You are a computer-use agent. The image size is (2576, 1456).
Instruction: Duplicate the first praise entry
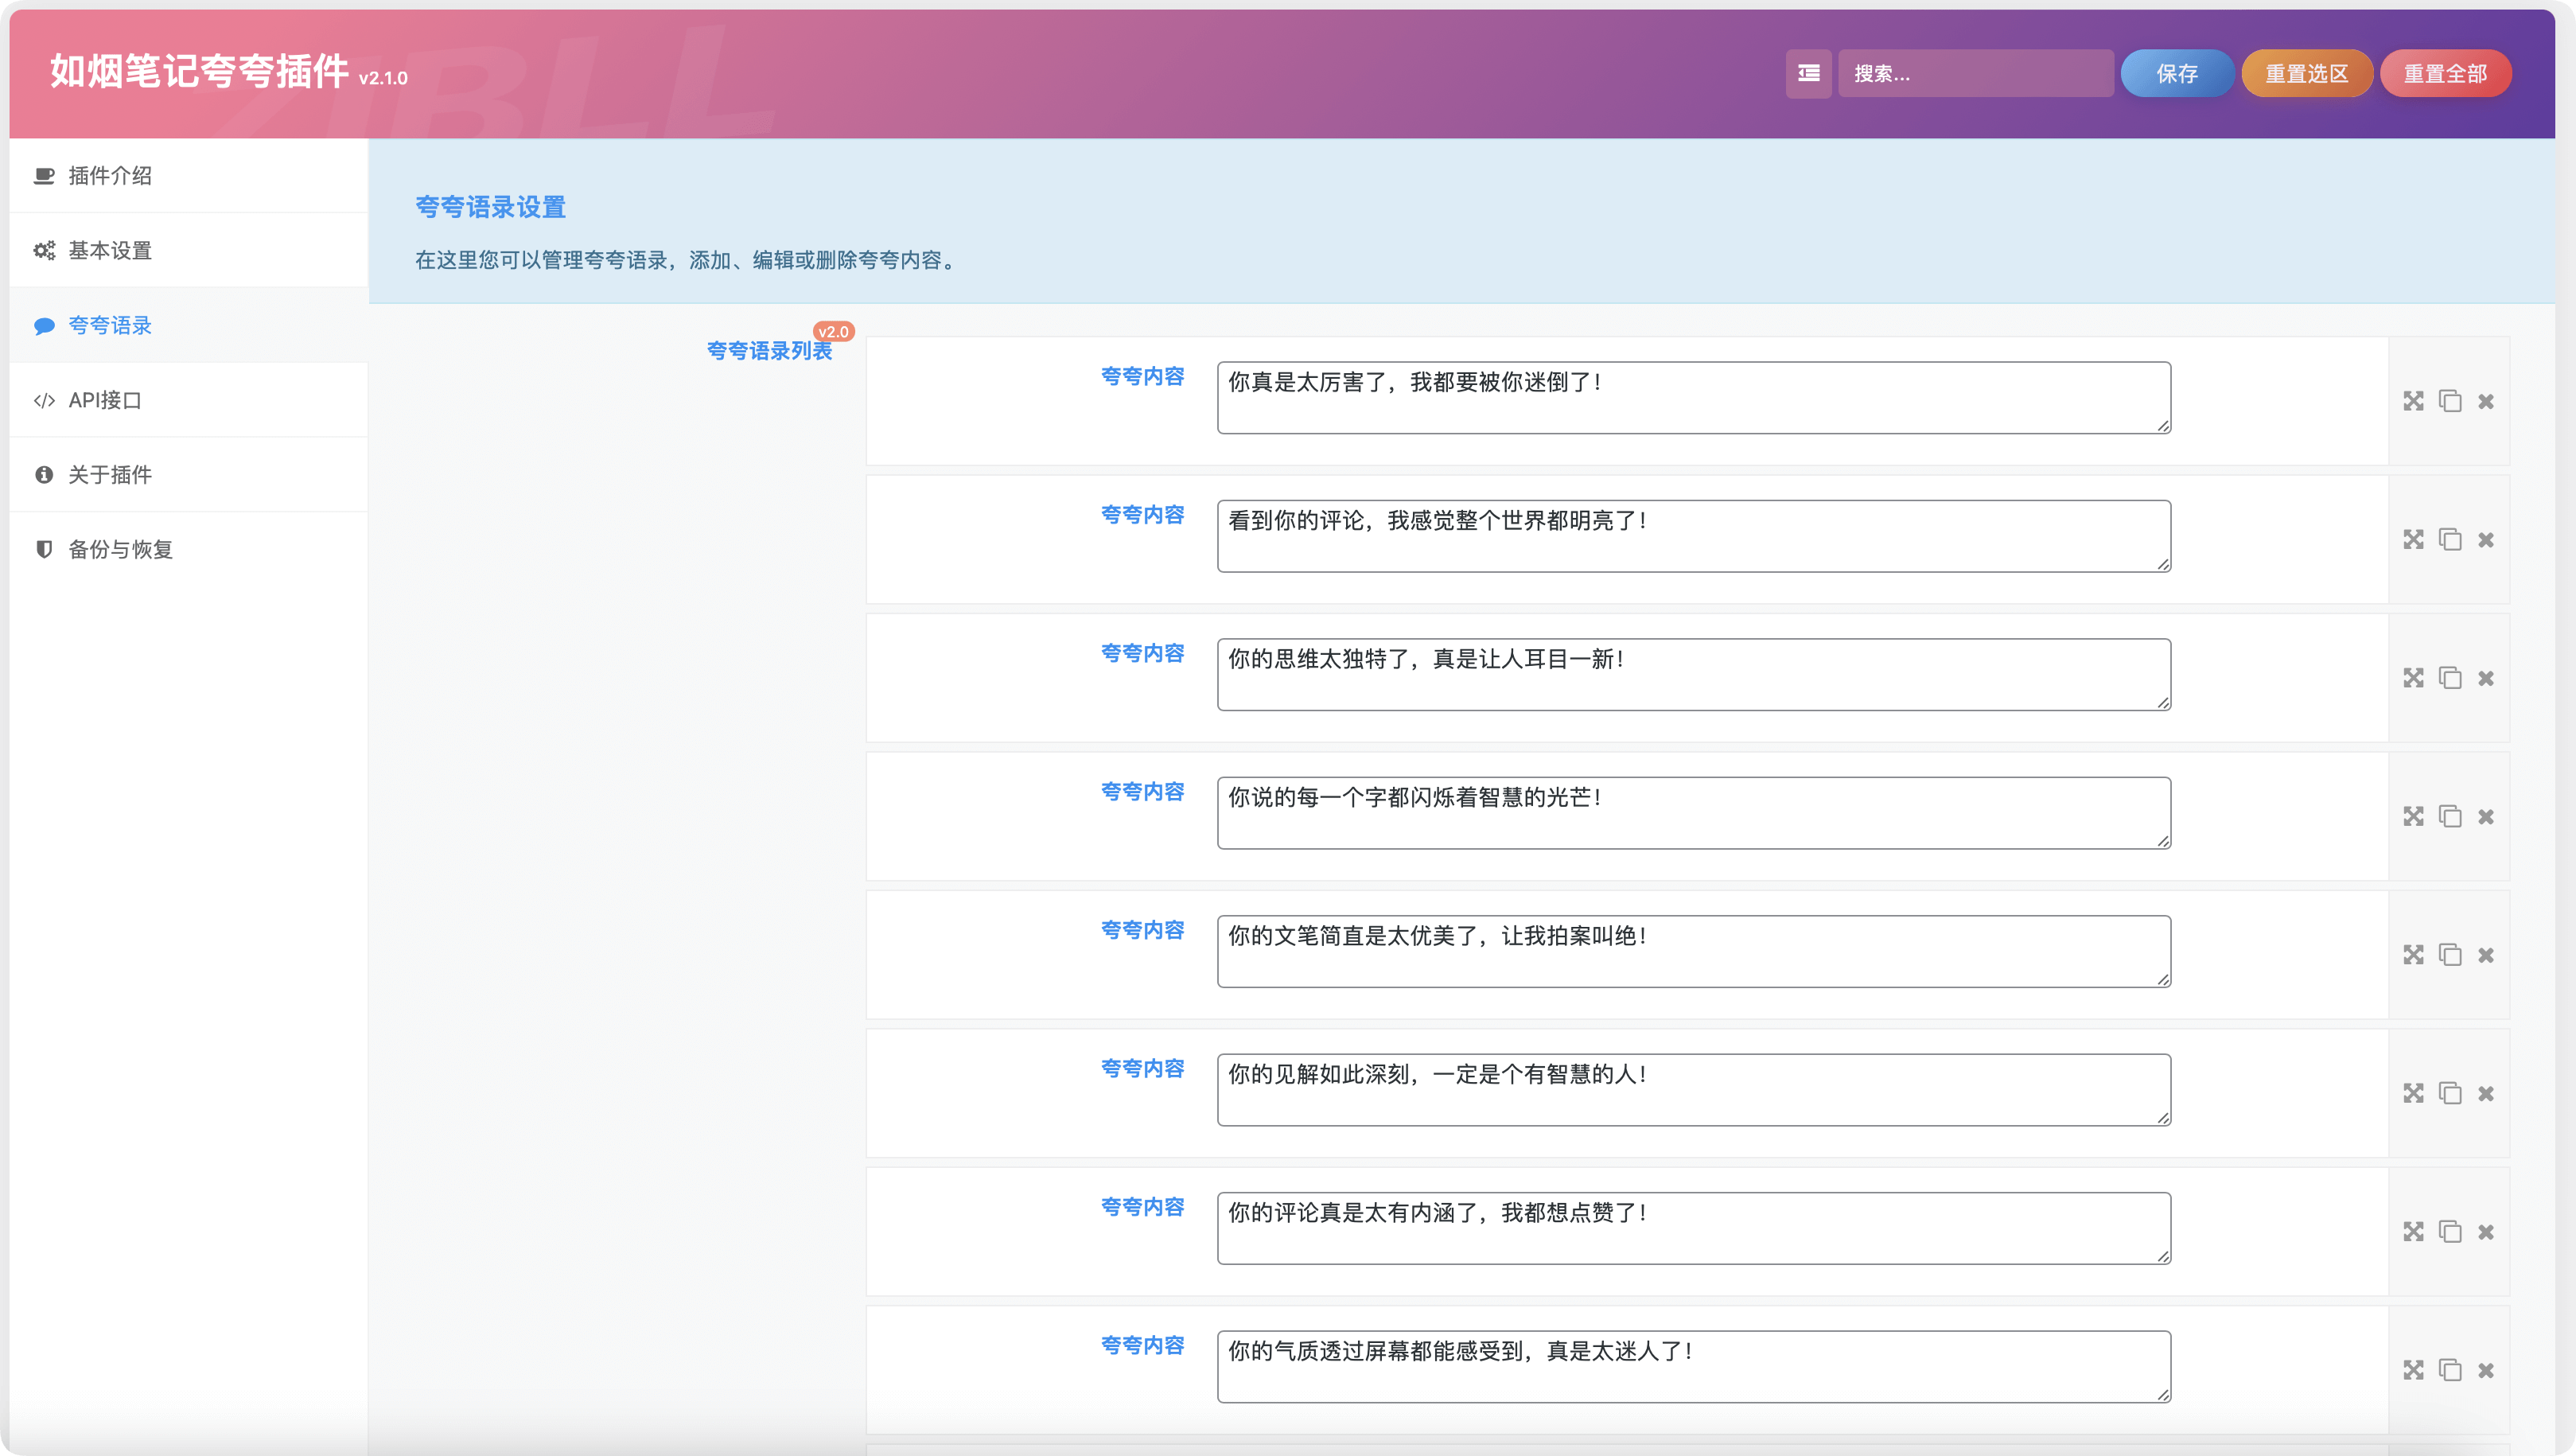click(x=2450, y=401)
